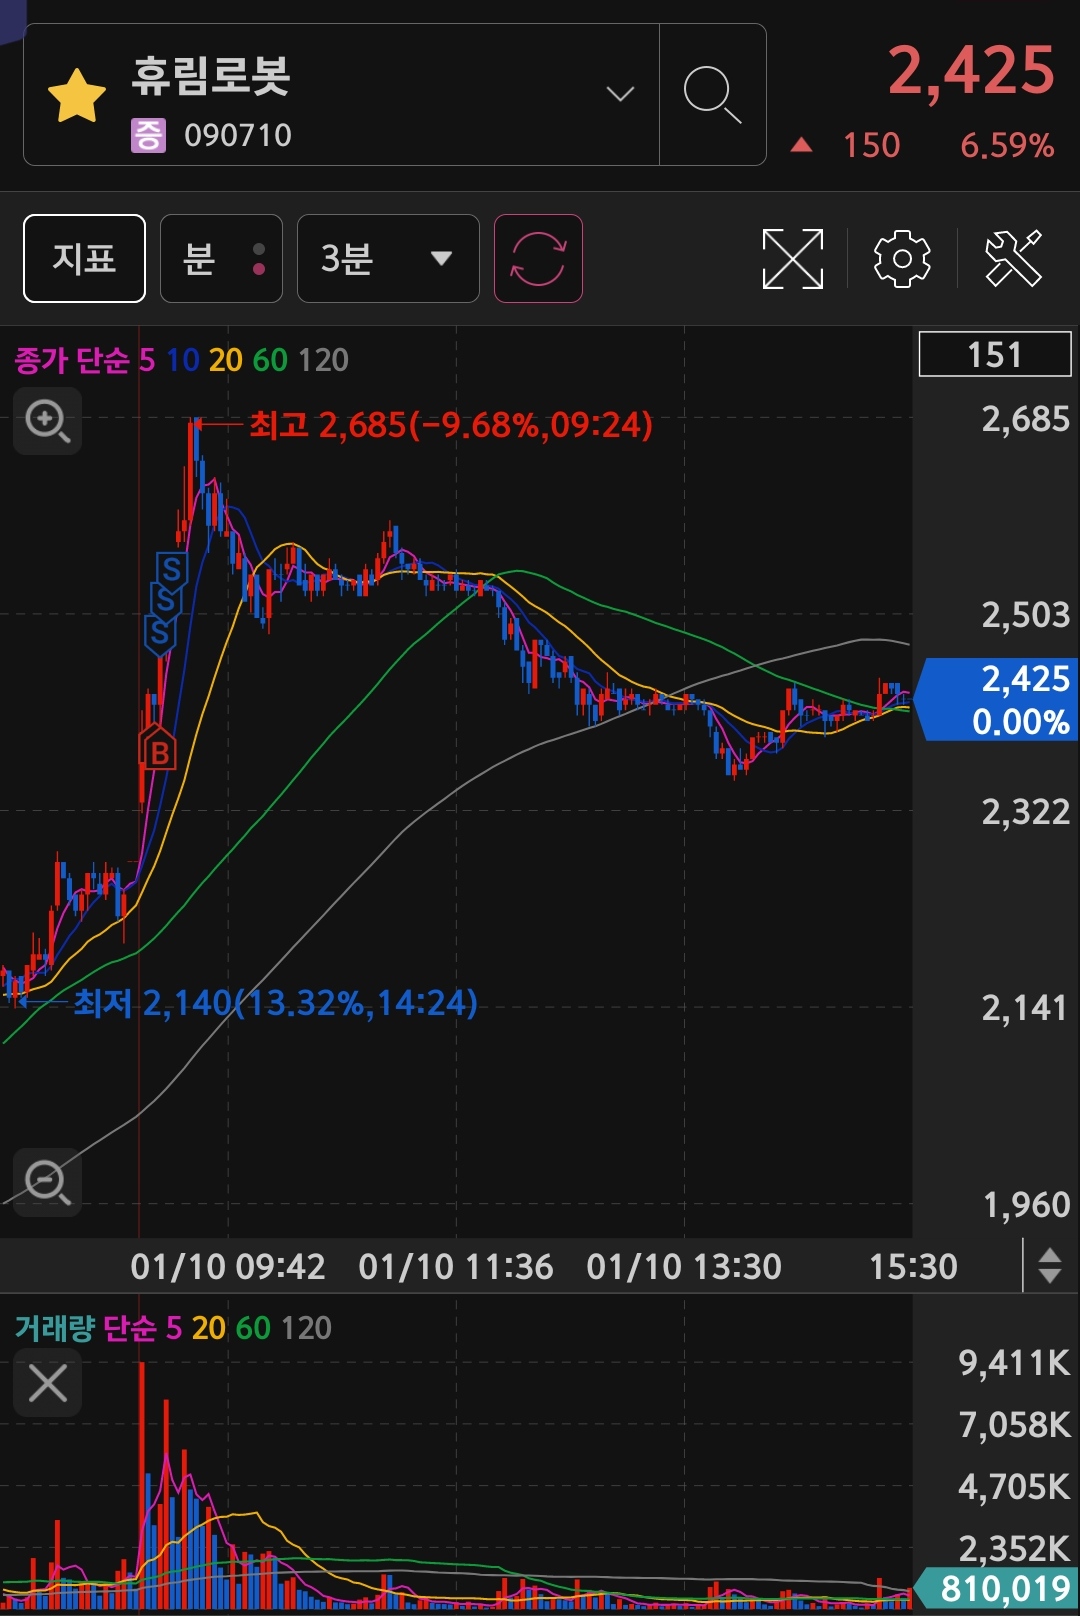
Task: Open the chart drawing tools icon
Action: coord(1013,258)
